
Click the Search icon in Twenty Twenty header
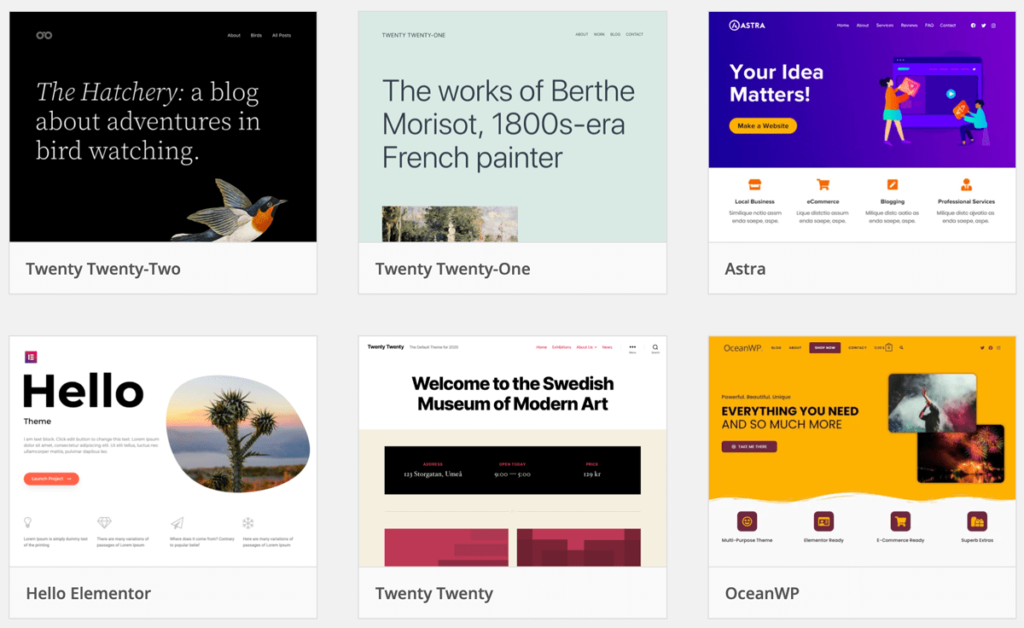[x=655, y=348]
